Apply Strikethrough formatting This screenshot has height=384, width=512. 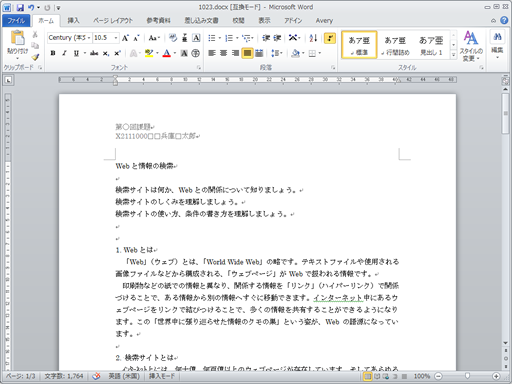(94, 53)
